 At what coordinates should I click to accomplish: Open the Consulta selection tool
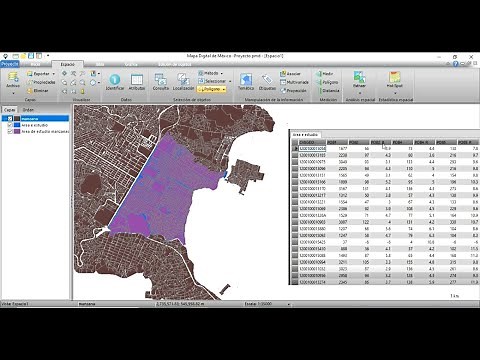tap(161, 82)
